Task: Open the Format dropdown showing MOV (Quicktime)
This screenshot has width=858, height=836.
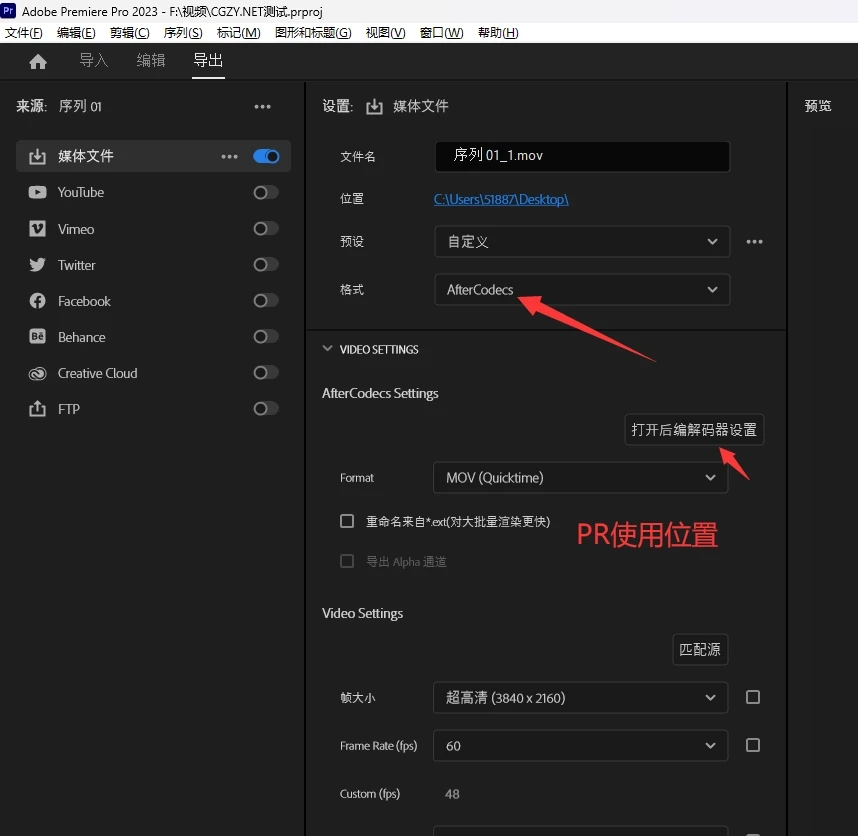Action: 581,478
